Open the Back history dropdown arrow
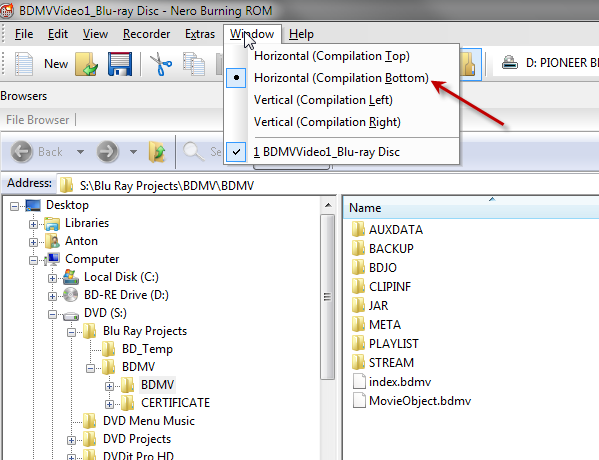Viewport: 599px width, 460px height. [x=80, y=152]
